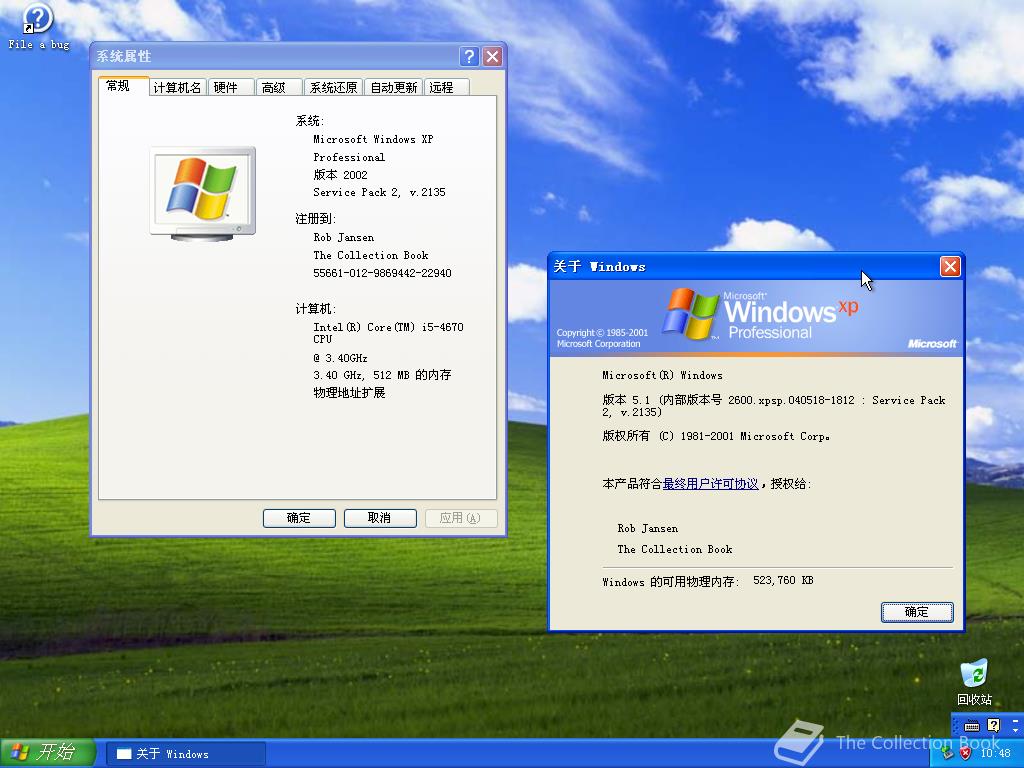Image resolution: width=1024 pixels, height=768 pixels.
Task: Click the 关于 Windows title bar
Action: point(744,266)
